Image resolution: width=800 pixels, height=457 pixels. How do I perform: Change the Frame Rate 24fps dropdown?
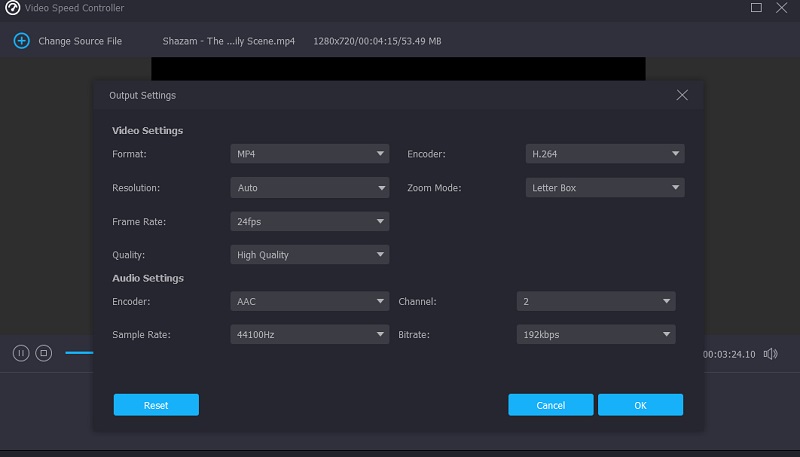(309, 221)
